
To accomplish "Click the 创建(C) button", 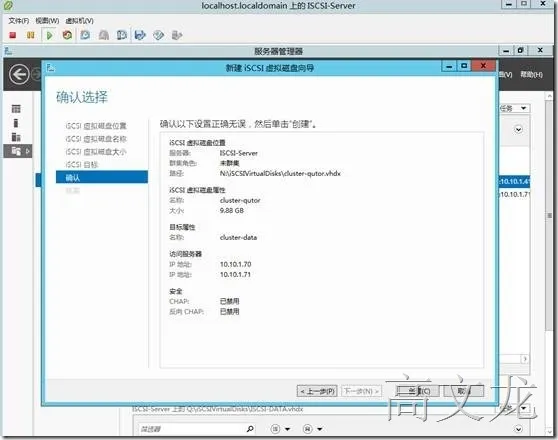I will [x=418, y=391].
